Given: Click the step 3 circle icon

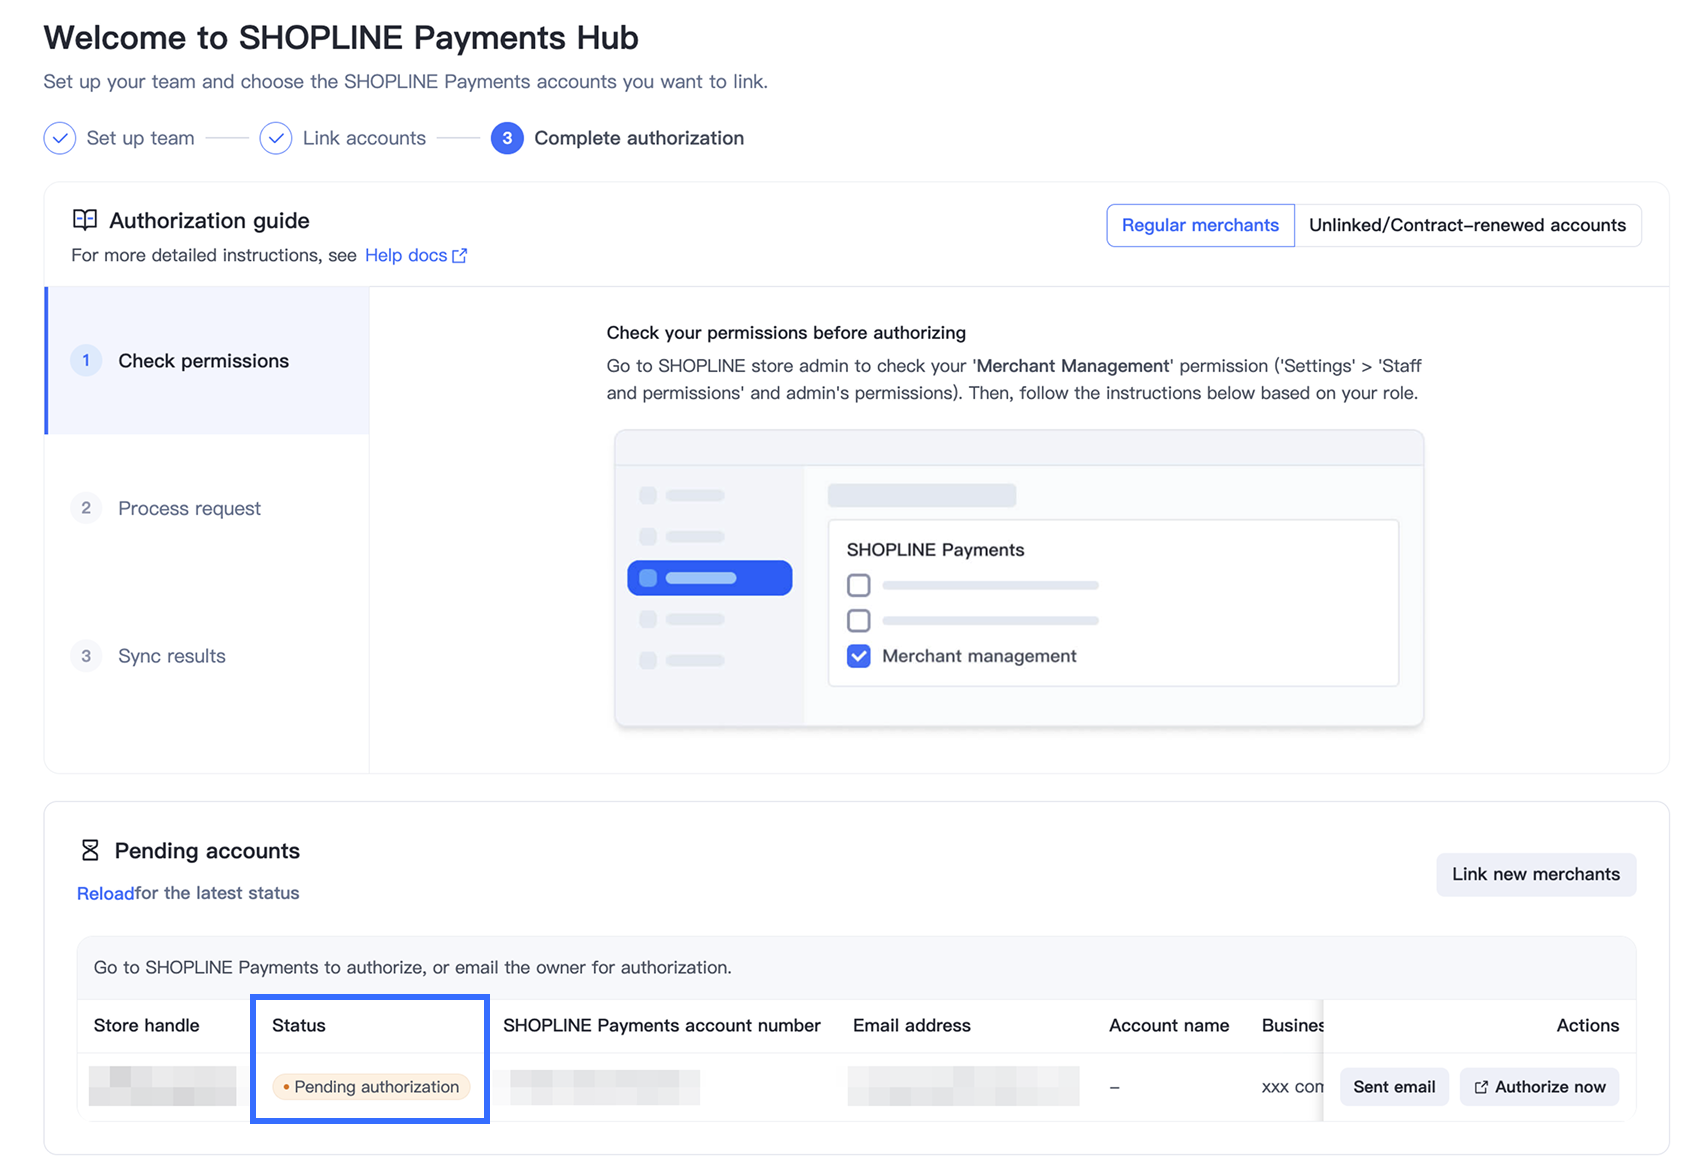Looking at the screenshot, I should (507, 138).
